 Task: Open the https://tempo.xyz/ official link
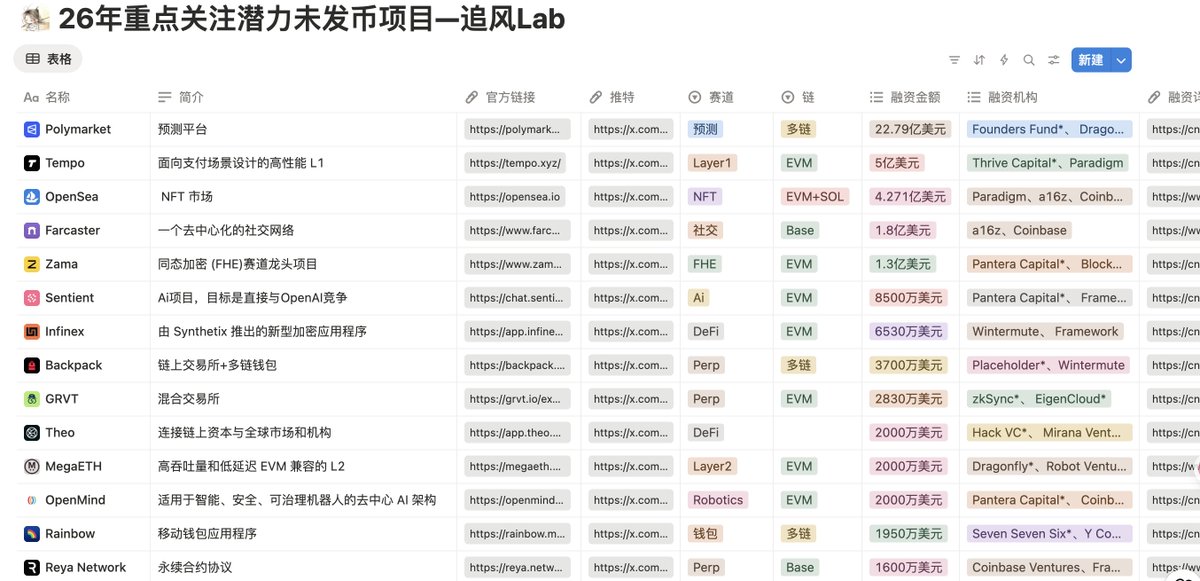[x=515, y=163]
